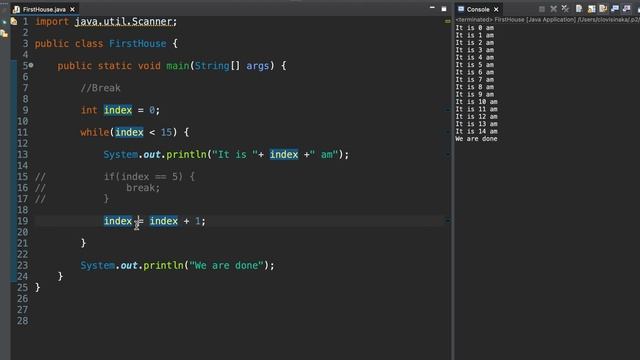Click the Java file icon on FirstHouse.java tab
Viewport: 640px width, 360px height.
(16, 9)
